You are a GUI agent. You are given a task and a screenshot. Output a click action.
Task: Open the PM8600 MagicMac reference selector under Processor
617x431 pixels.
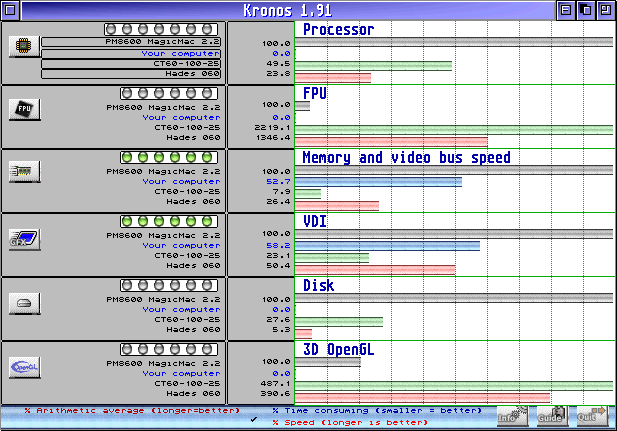[x=132, y=42]
